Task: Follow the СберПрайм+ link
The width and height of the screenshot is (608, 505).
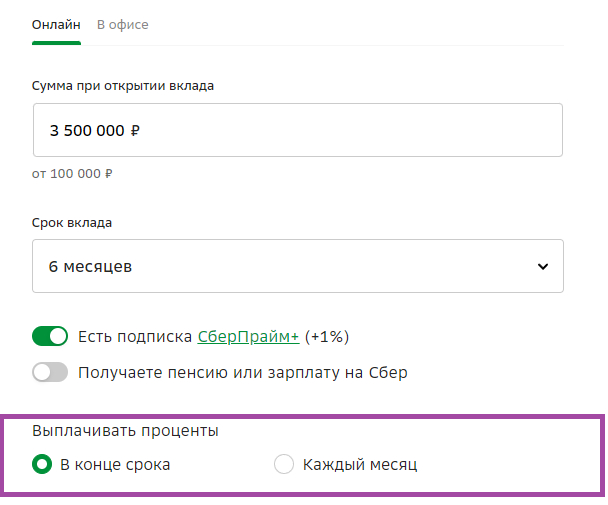Action: [x=248, y=336]
